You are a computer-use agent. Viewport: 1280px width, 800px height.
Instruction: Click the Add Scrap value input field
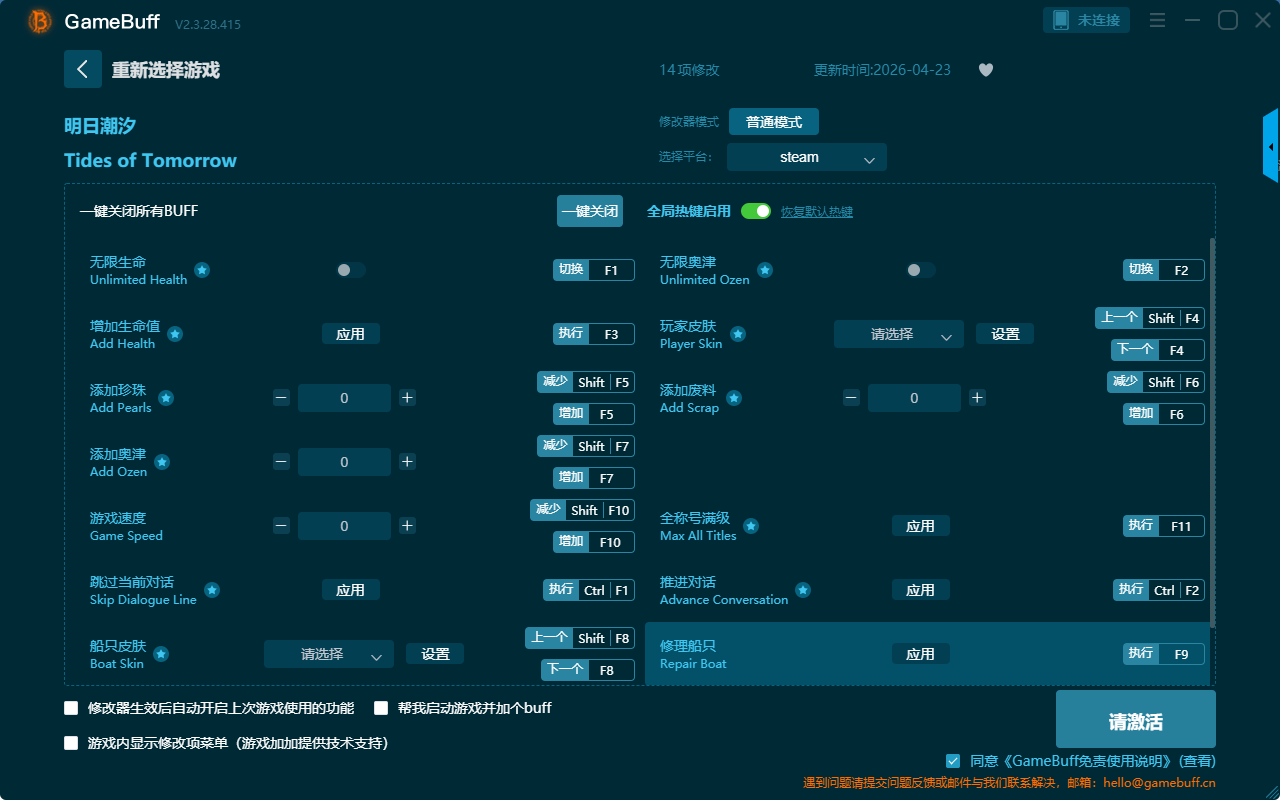click(x=914, y=398)
